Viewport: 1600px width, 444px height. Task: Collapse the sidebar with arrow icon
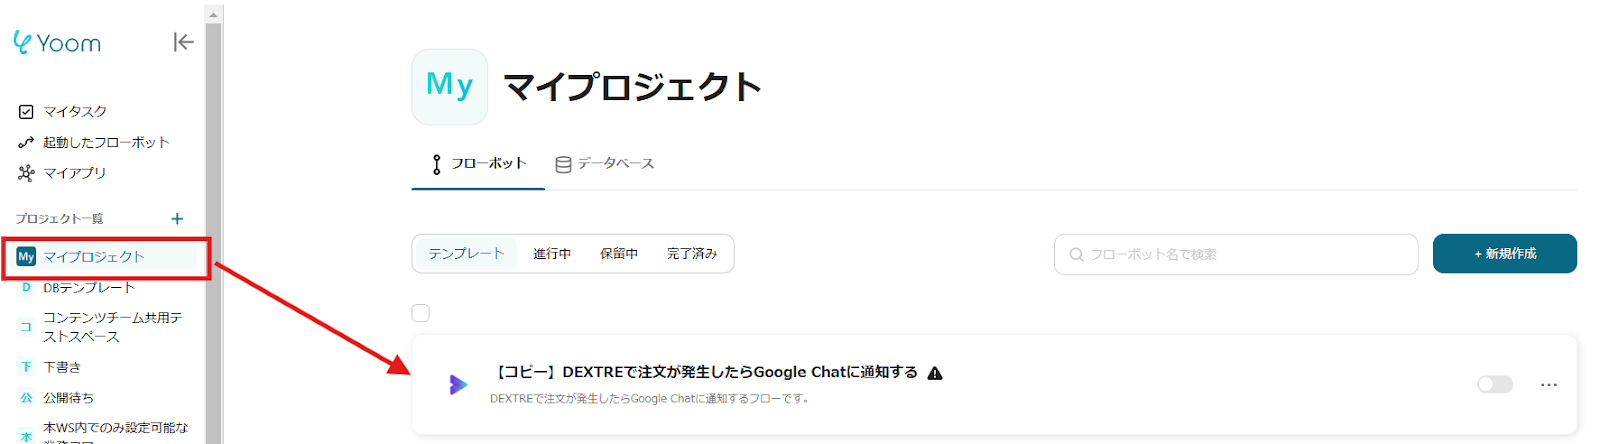tap(183, 42)
